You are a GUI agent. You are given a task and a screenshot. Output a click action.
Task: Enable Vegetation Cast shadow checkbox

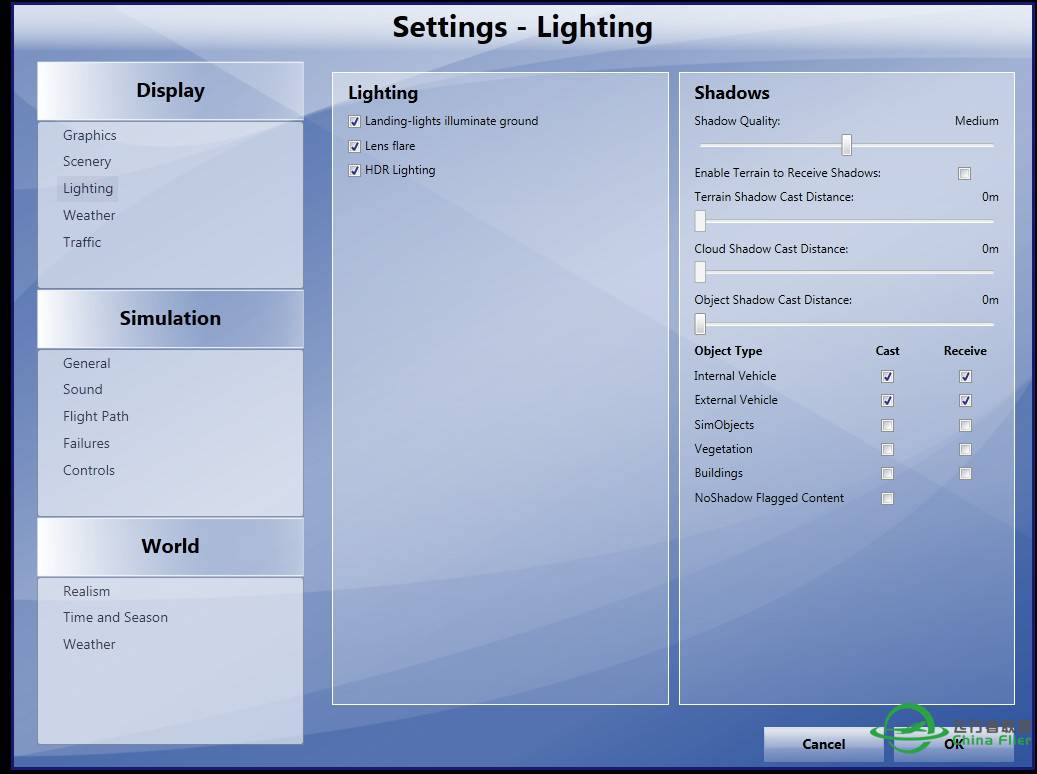[887, 450]
